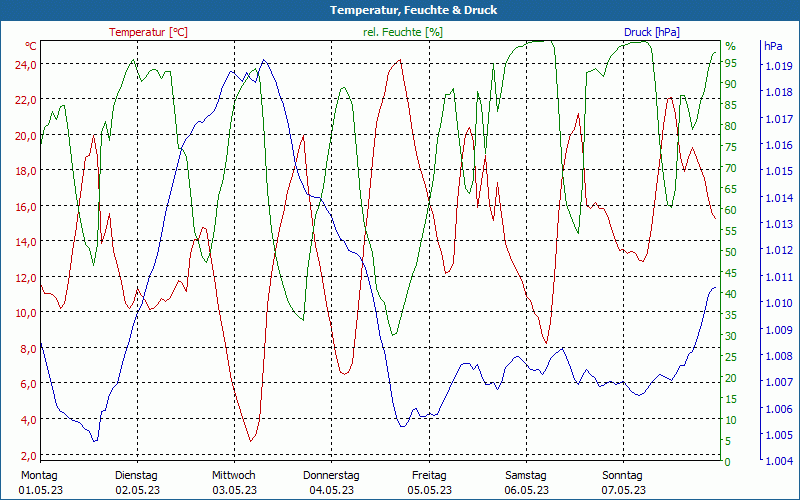The width and height of the screenshot is (800, 500).
Task: Click the 'Freitag' day label
Action: pos(429,475)
